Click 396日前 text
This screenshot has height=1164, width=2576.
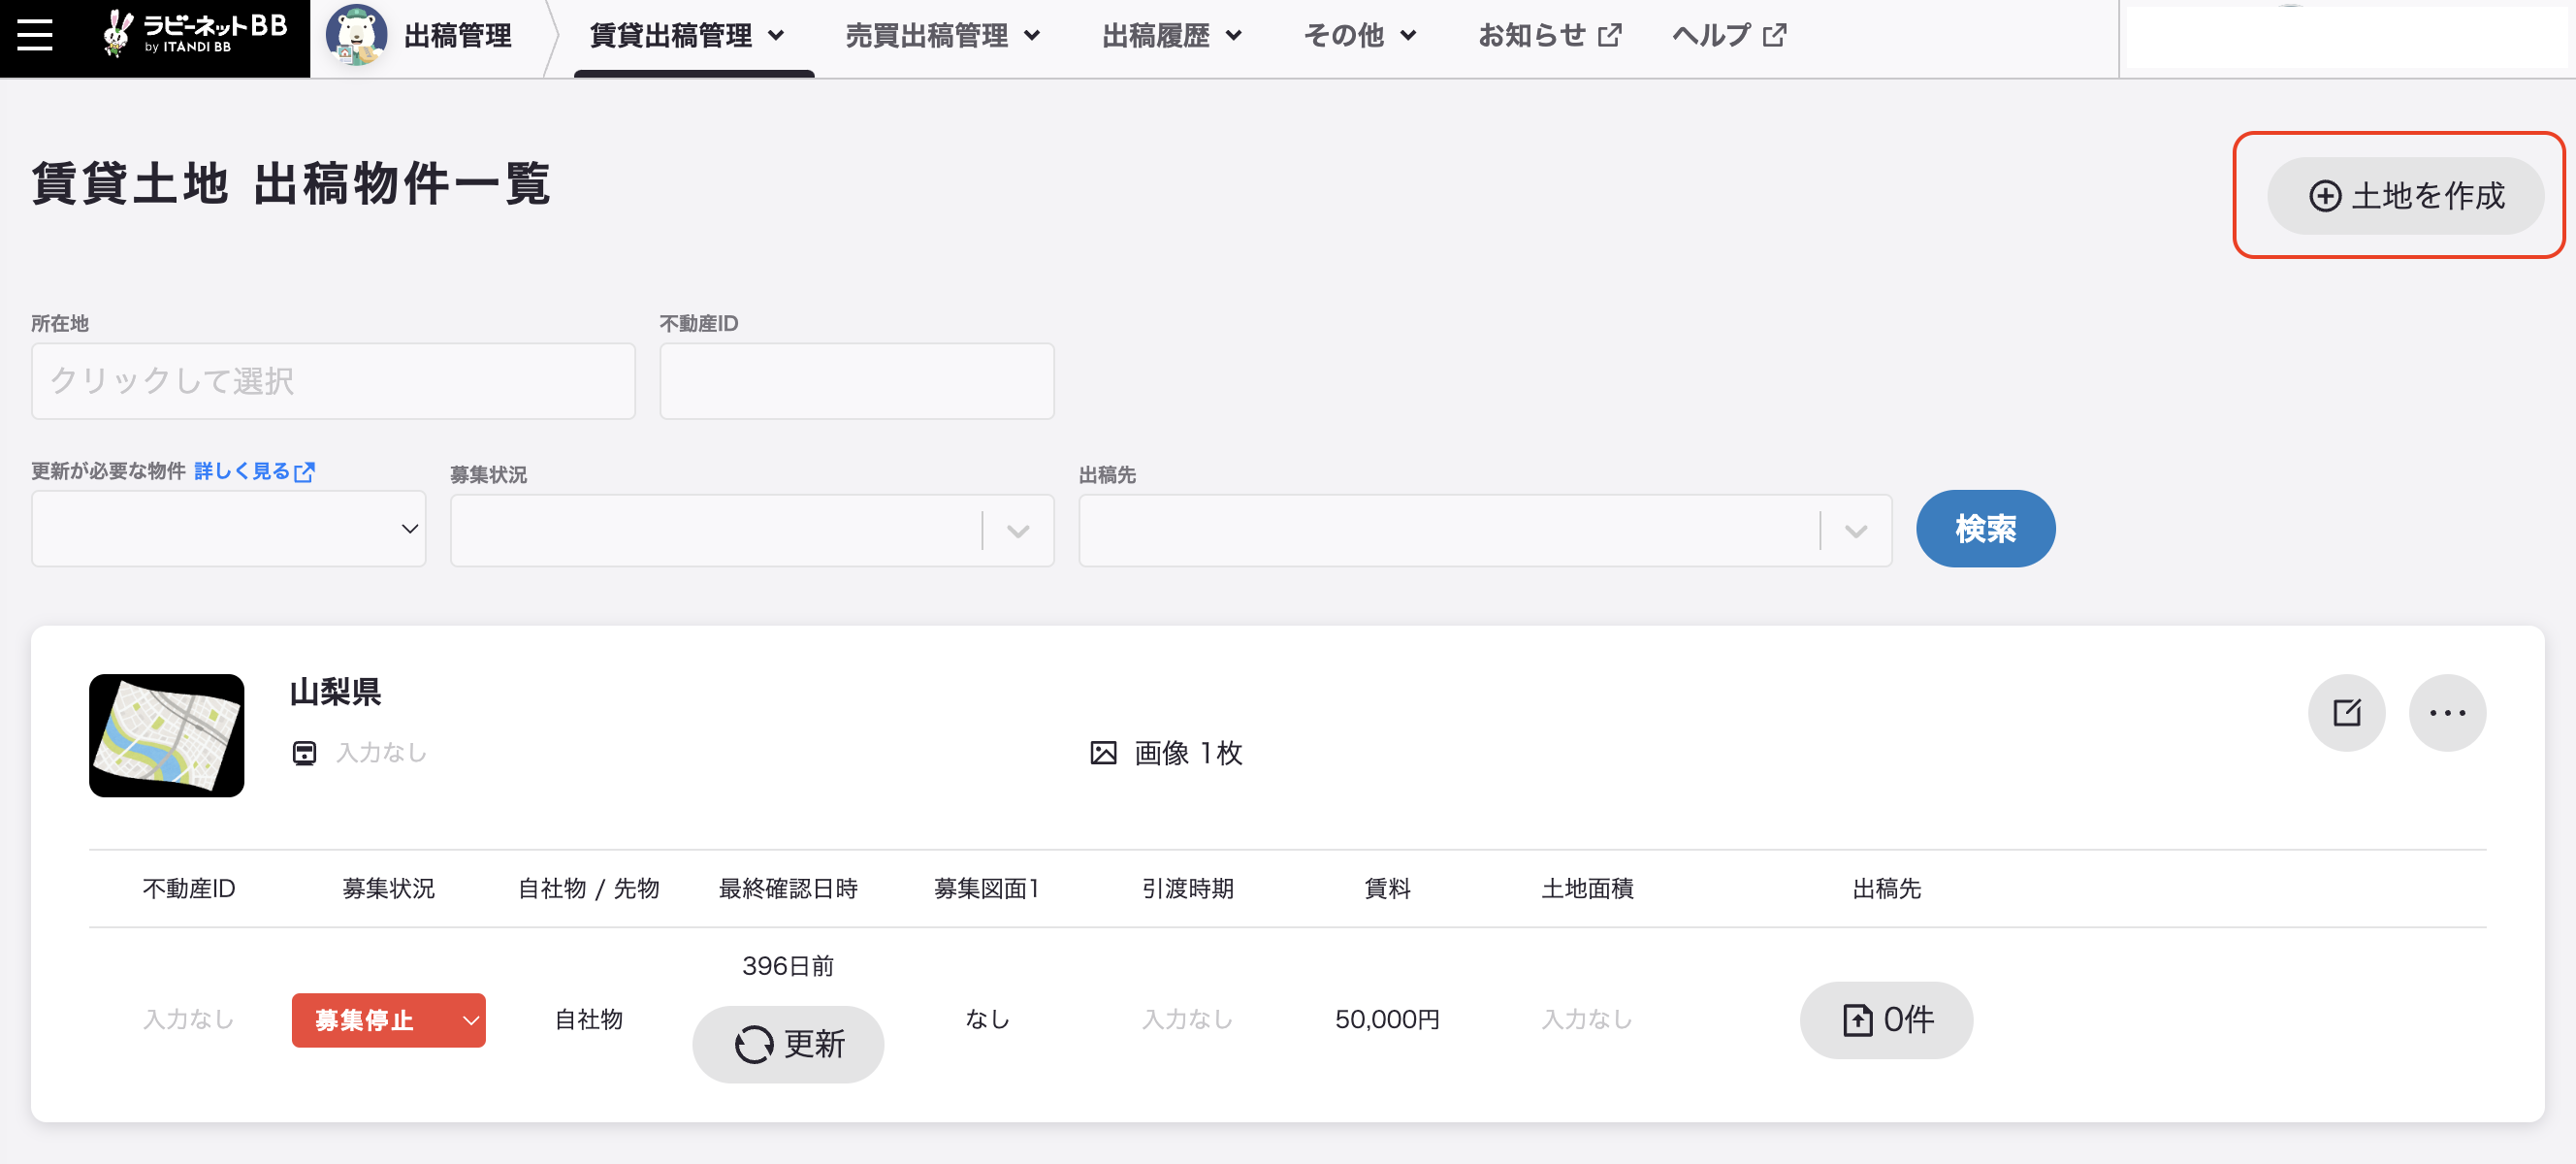pyautogui.click(x=788, y=966)
